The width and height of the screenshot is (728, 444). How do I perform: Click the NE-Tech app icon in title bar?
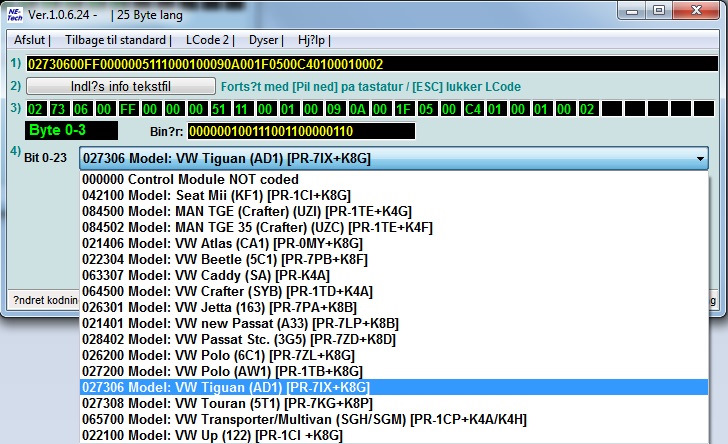coord(15,14)
